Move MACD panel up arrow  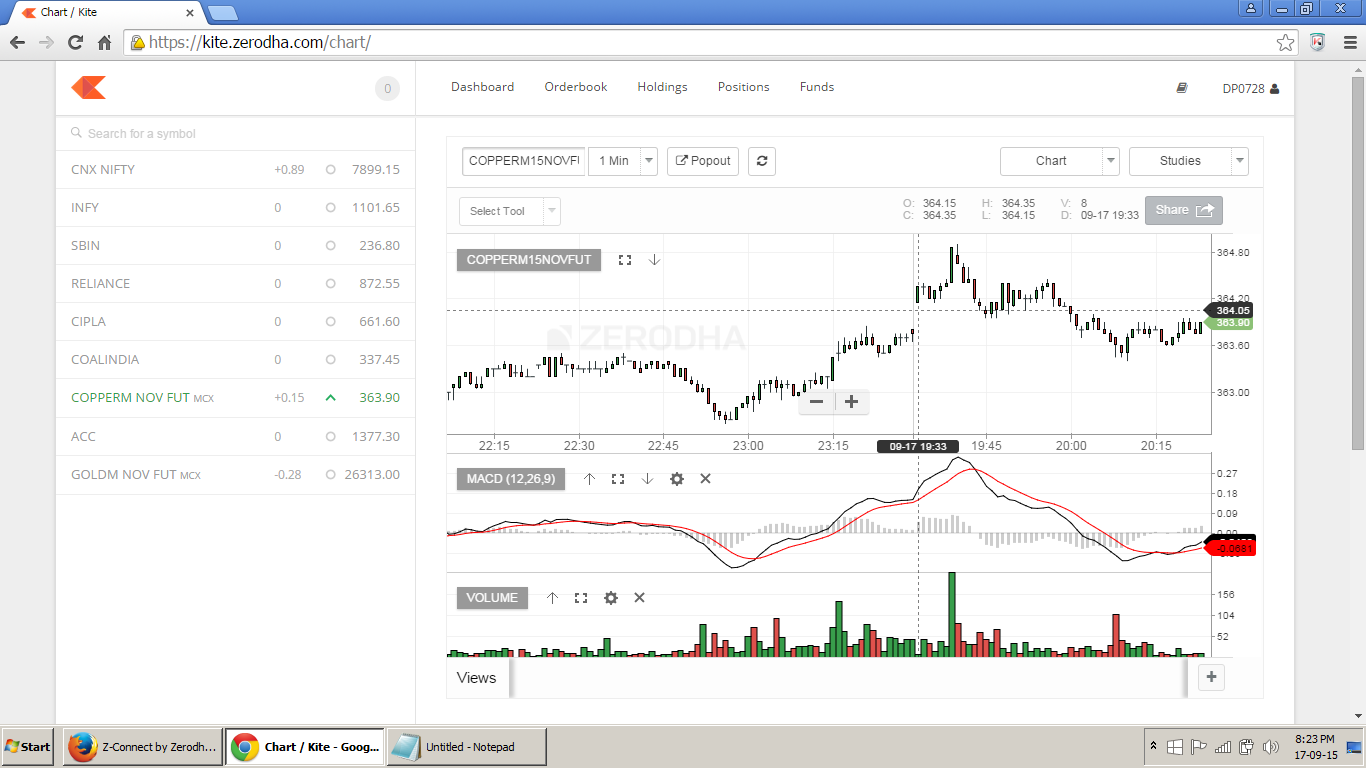589,479
